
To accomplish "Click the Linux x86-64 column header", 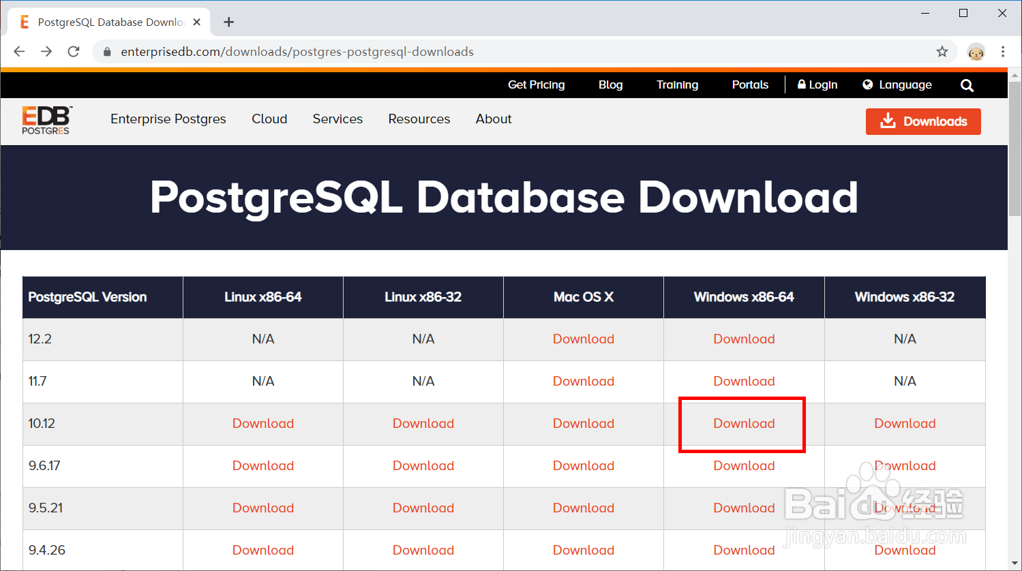I will pyautogui.click(x=263, y=297).
